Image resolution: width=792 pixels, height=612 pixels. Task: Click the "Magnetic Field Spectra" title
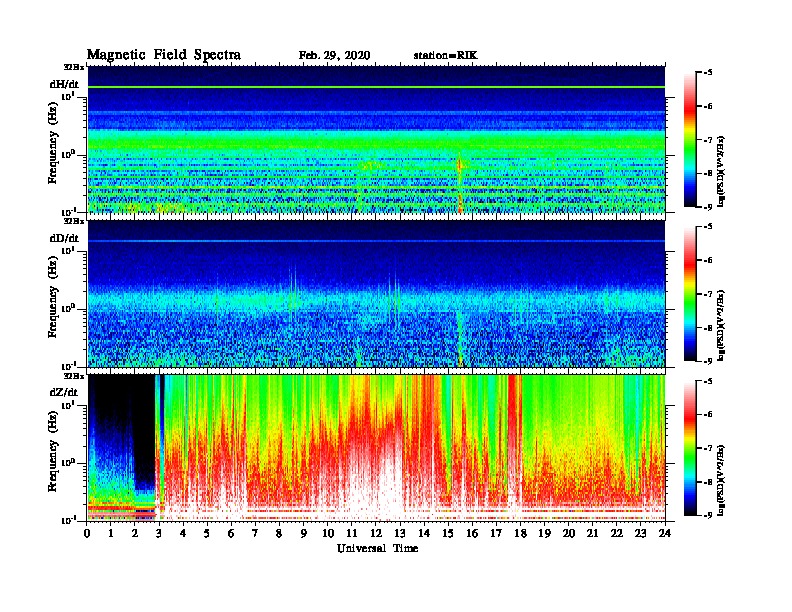(164, 55)
